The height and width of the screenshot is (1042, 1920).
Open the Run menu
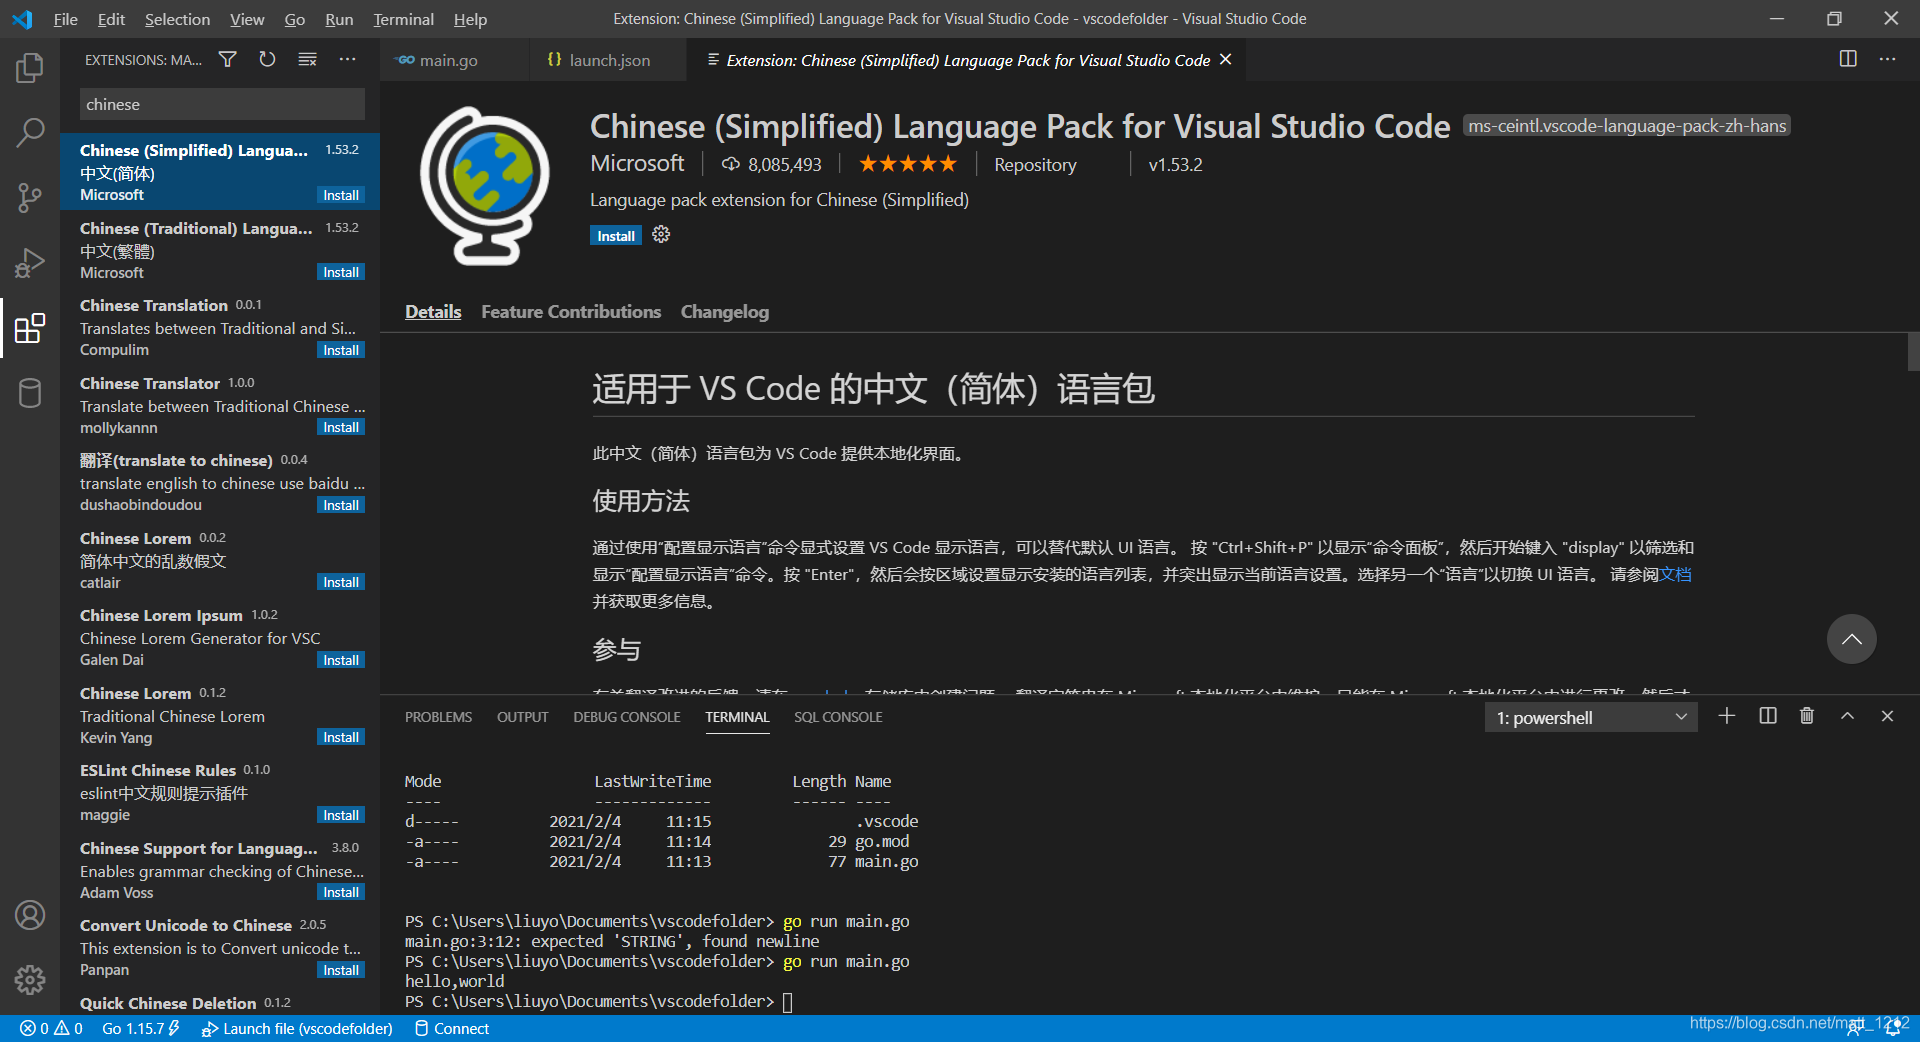(339, 19)
